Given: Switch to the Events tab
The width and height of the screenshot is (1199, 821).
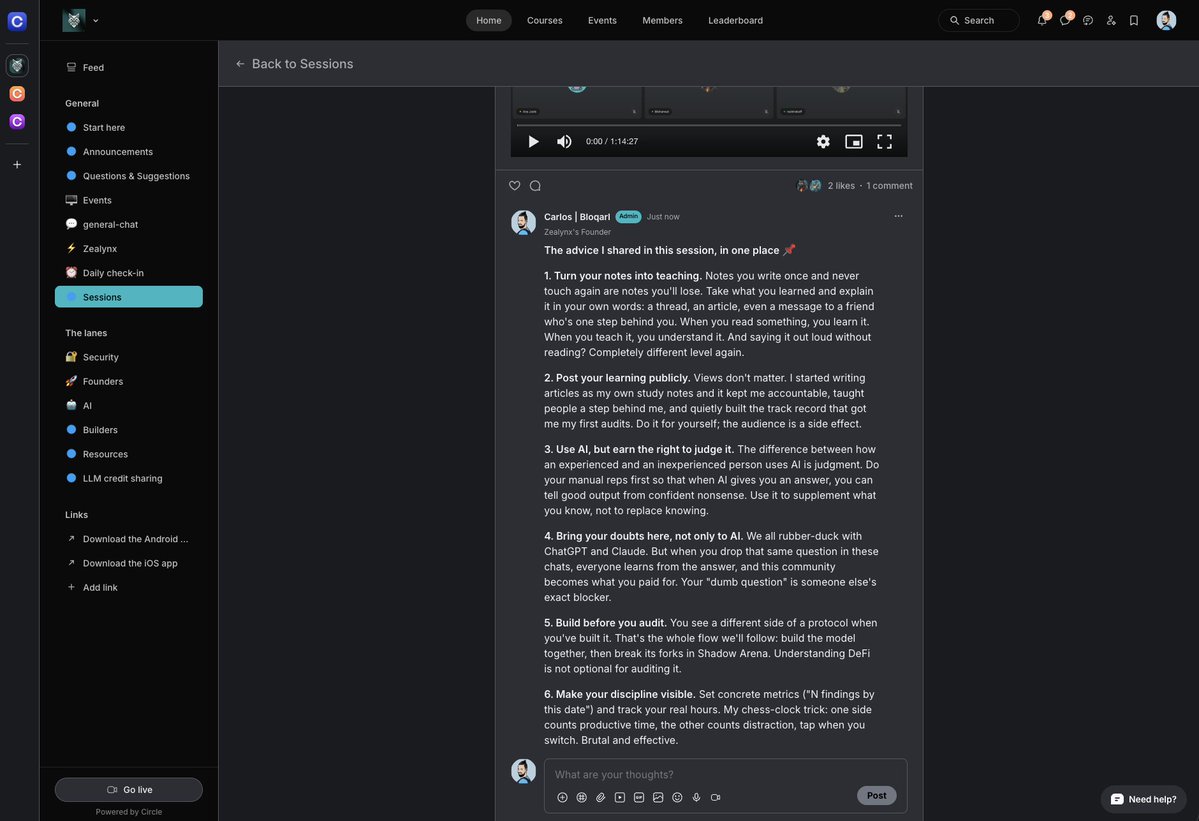Looking at the screenshot, I should click(x=602, y=21).
